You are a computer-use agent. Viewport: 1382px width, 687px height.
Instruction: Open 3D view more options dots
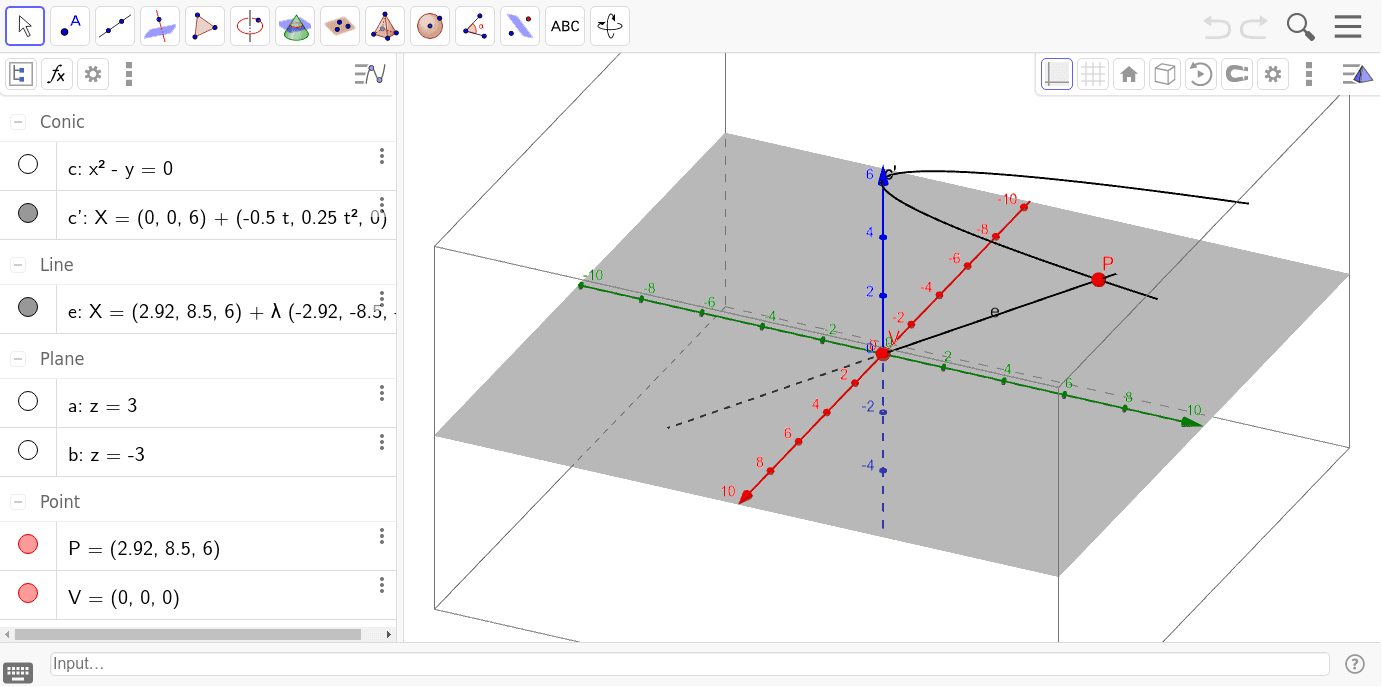point(1309,74)
